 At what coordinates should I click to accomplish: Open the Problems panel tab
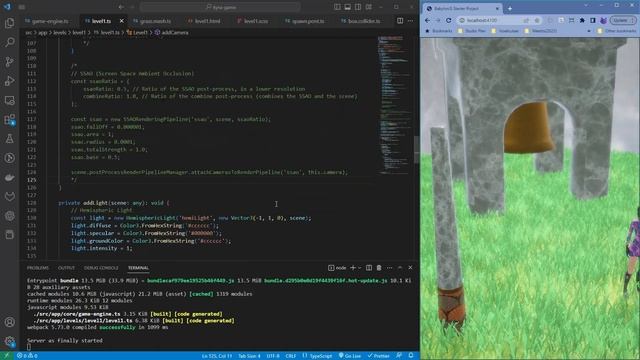(38, 268)
